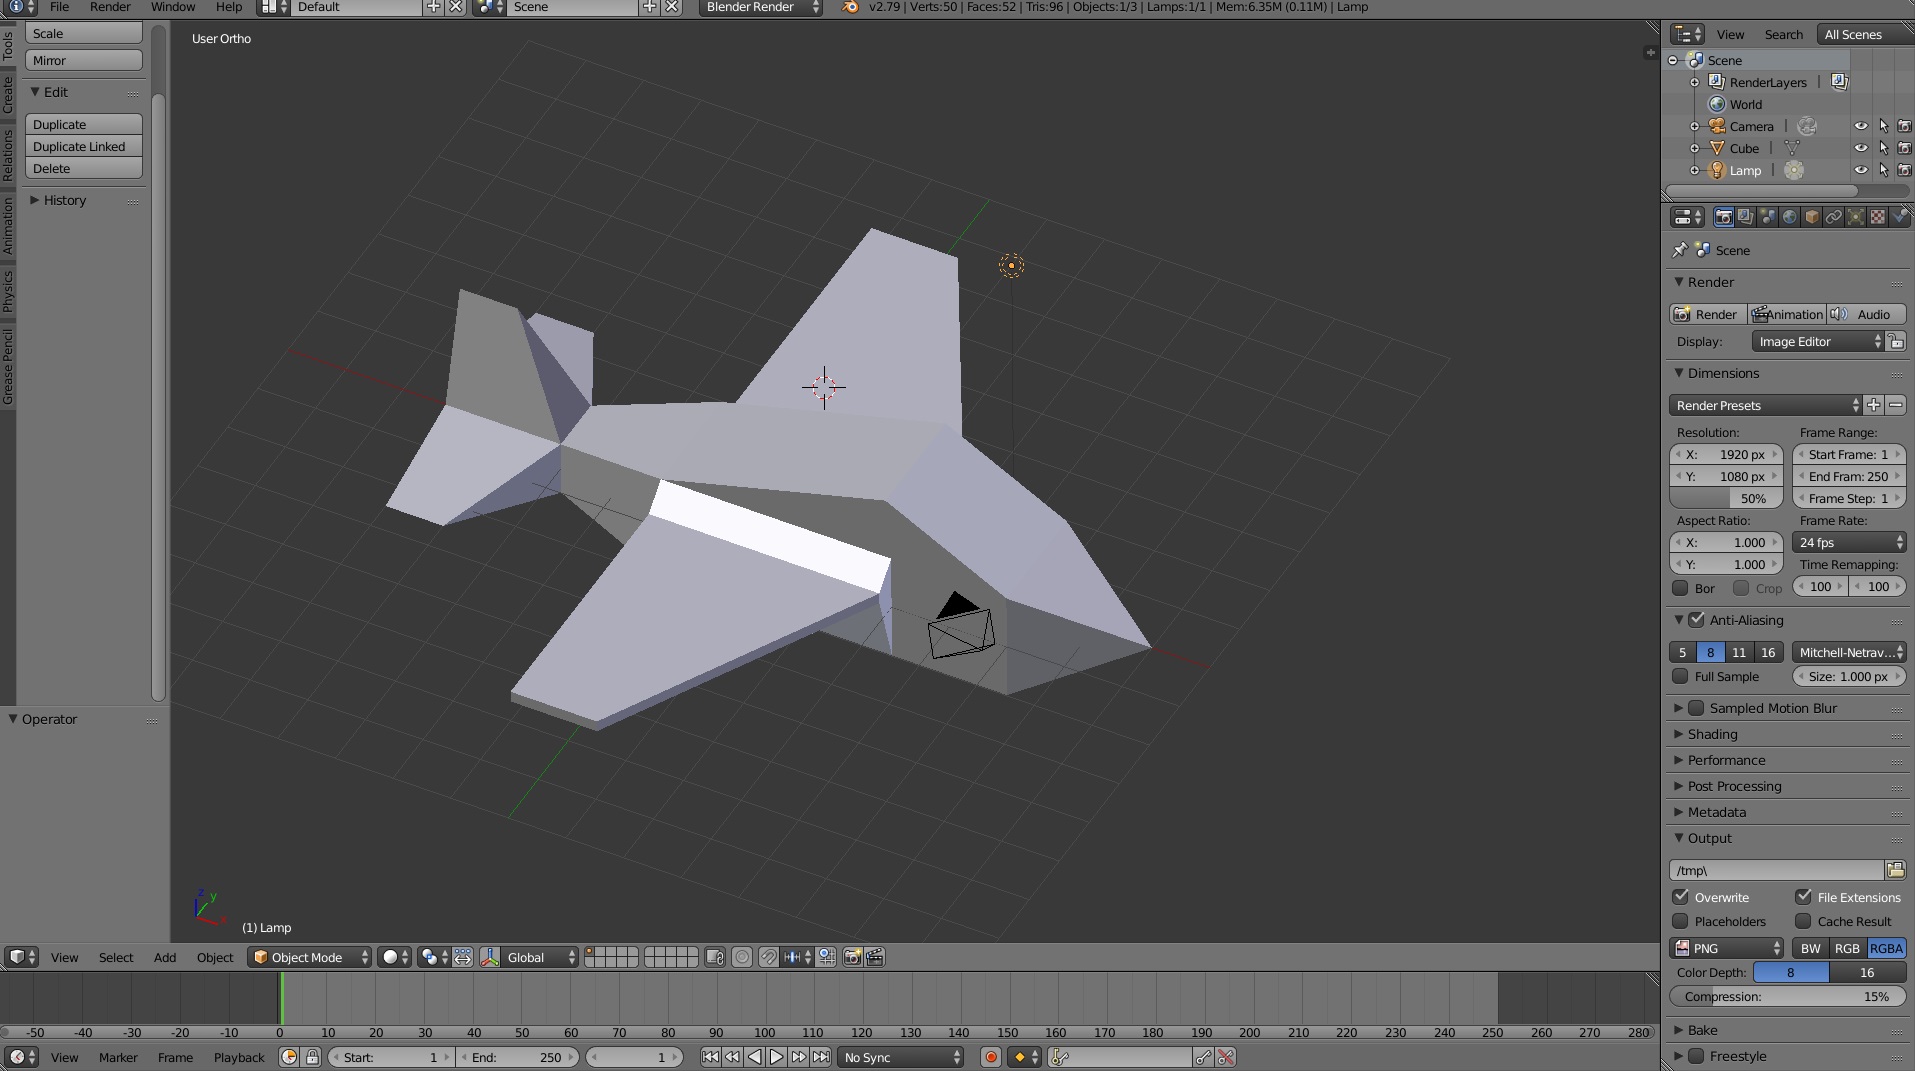Toggle visibility eye for Cube in outliner

pyautogui.click(x=1861, y=148)
